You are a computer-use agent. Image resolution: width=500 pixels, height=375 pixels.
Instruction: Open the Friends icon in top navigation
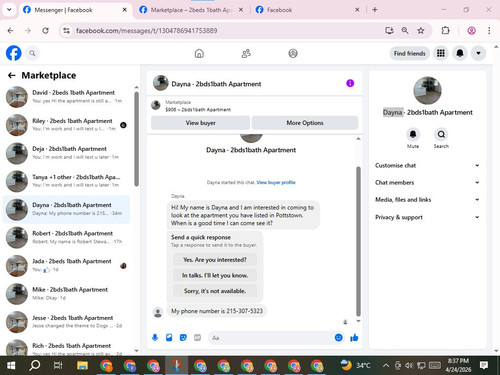(246, 53)
